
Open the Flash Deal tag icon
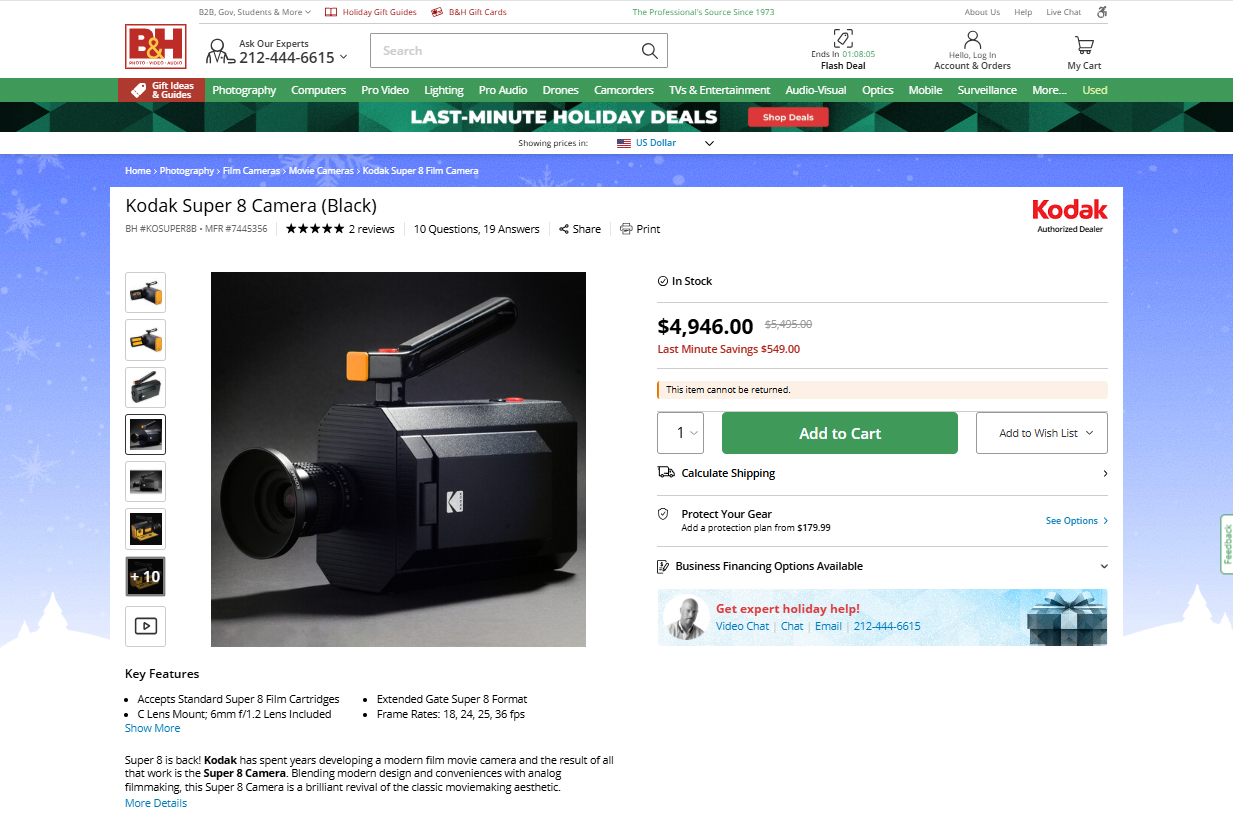point(843,39)
